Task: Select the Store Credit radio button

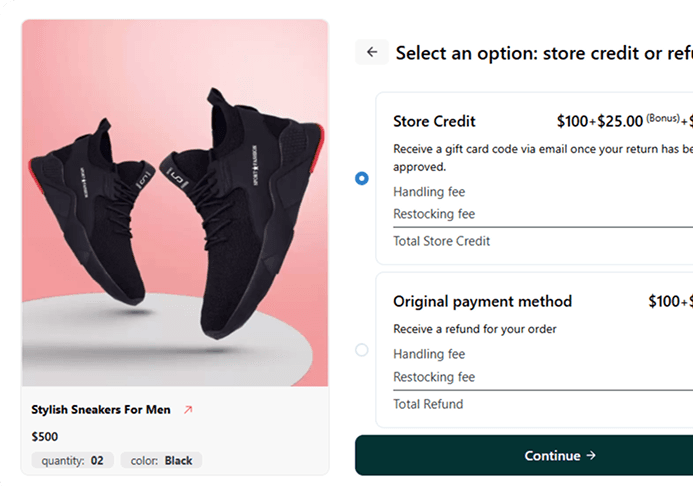Action: coord(362,178)
